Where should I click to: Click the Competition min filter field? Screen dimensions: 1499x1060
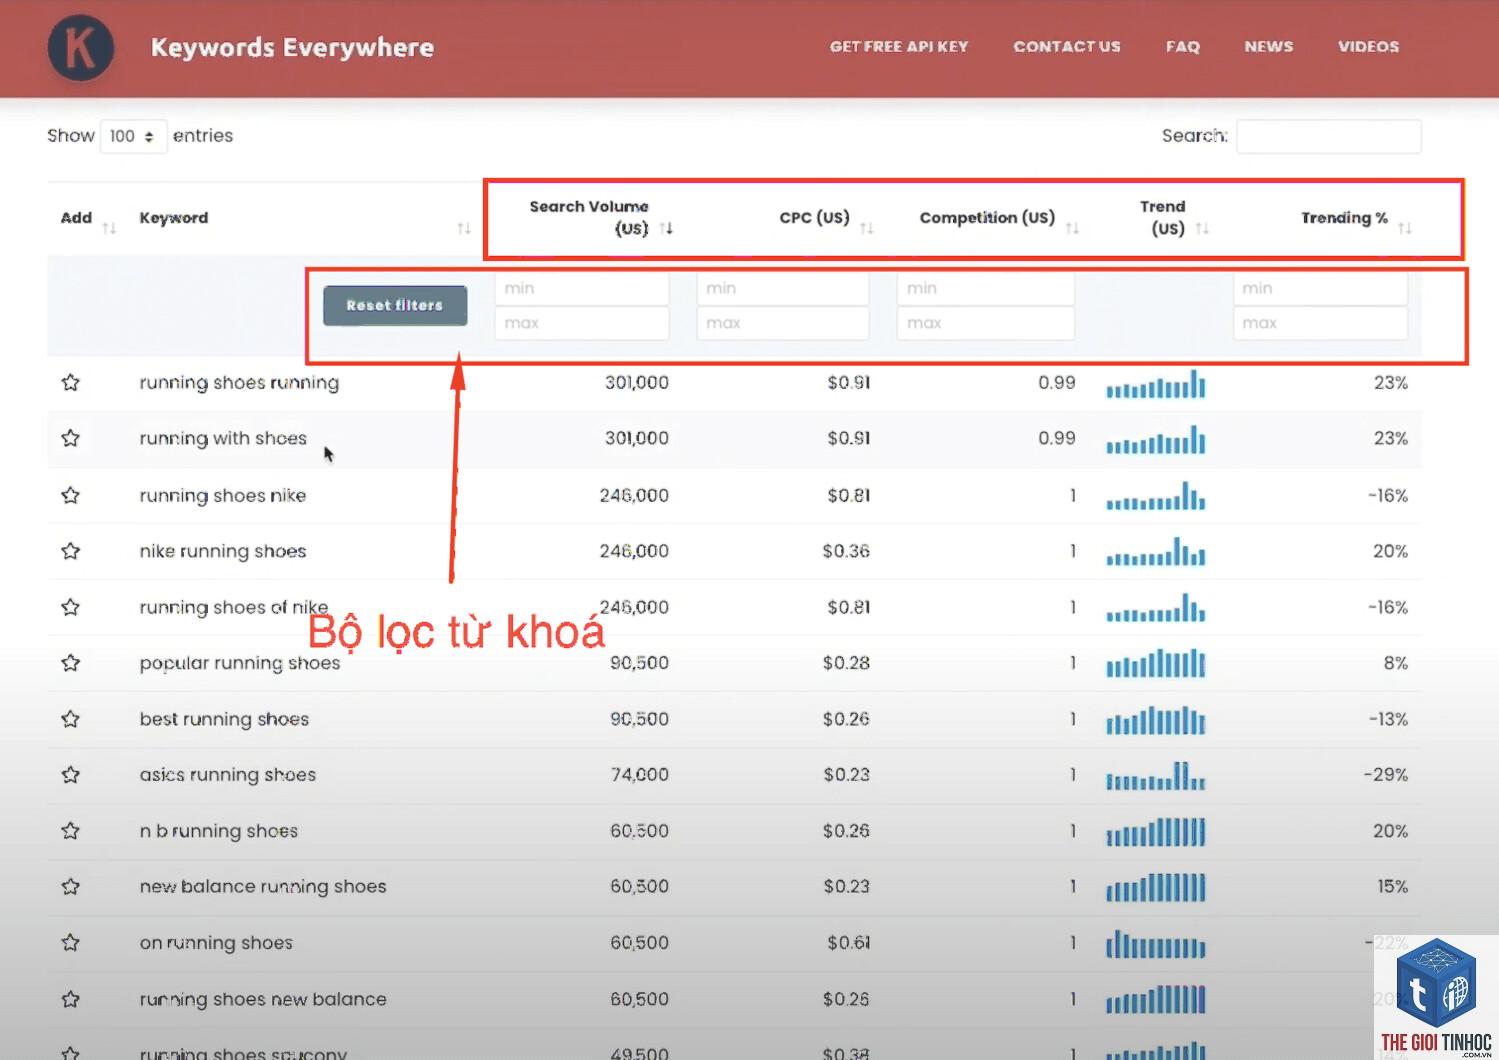(986, 288)
